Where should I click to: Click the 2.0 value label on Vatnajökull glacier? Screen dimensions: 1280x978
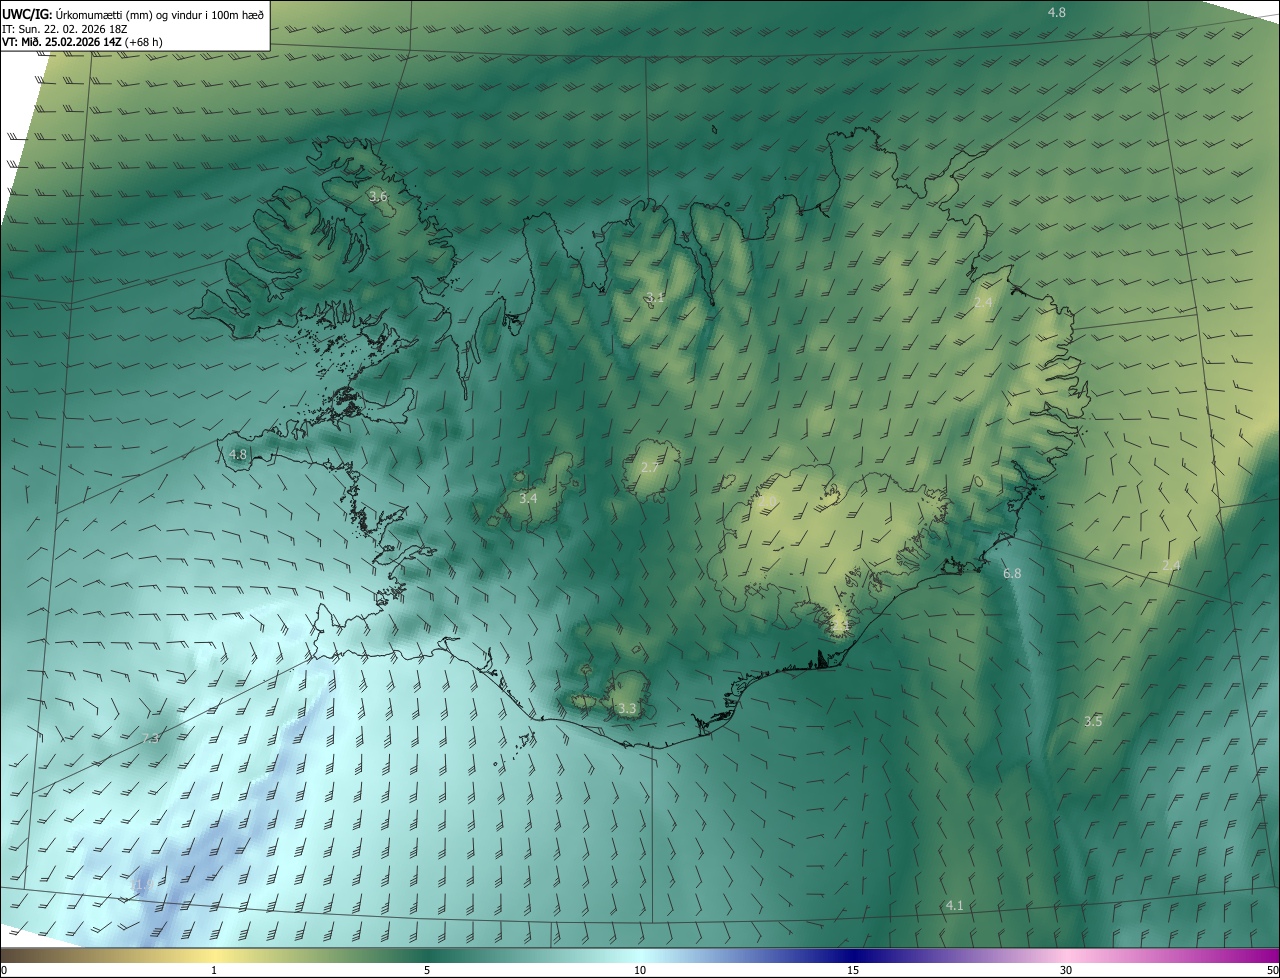pyautogui.click(x=768, y=500)
